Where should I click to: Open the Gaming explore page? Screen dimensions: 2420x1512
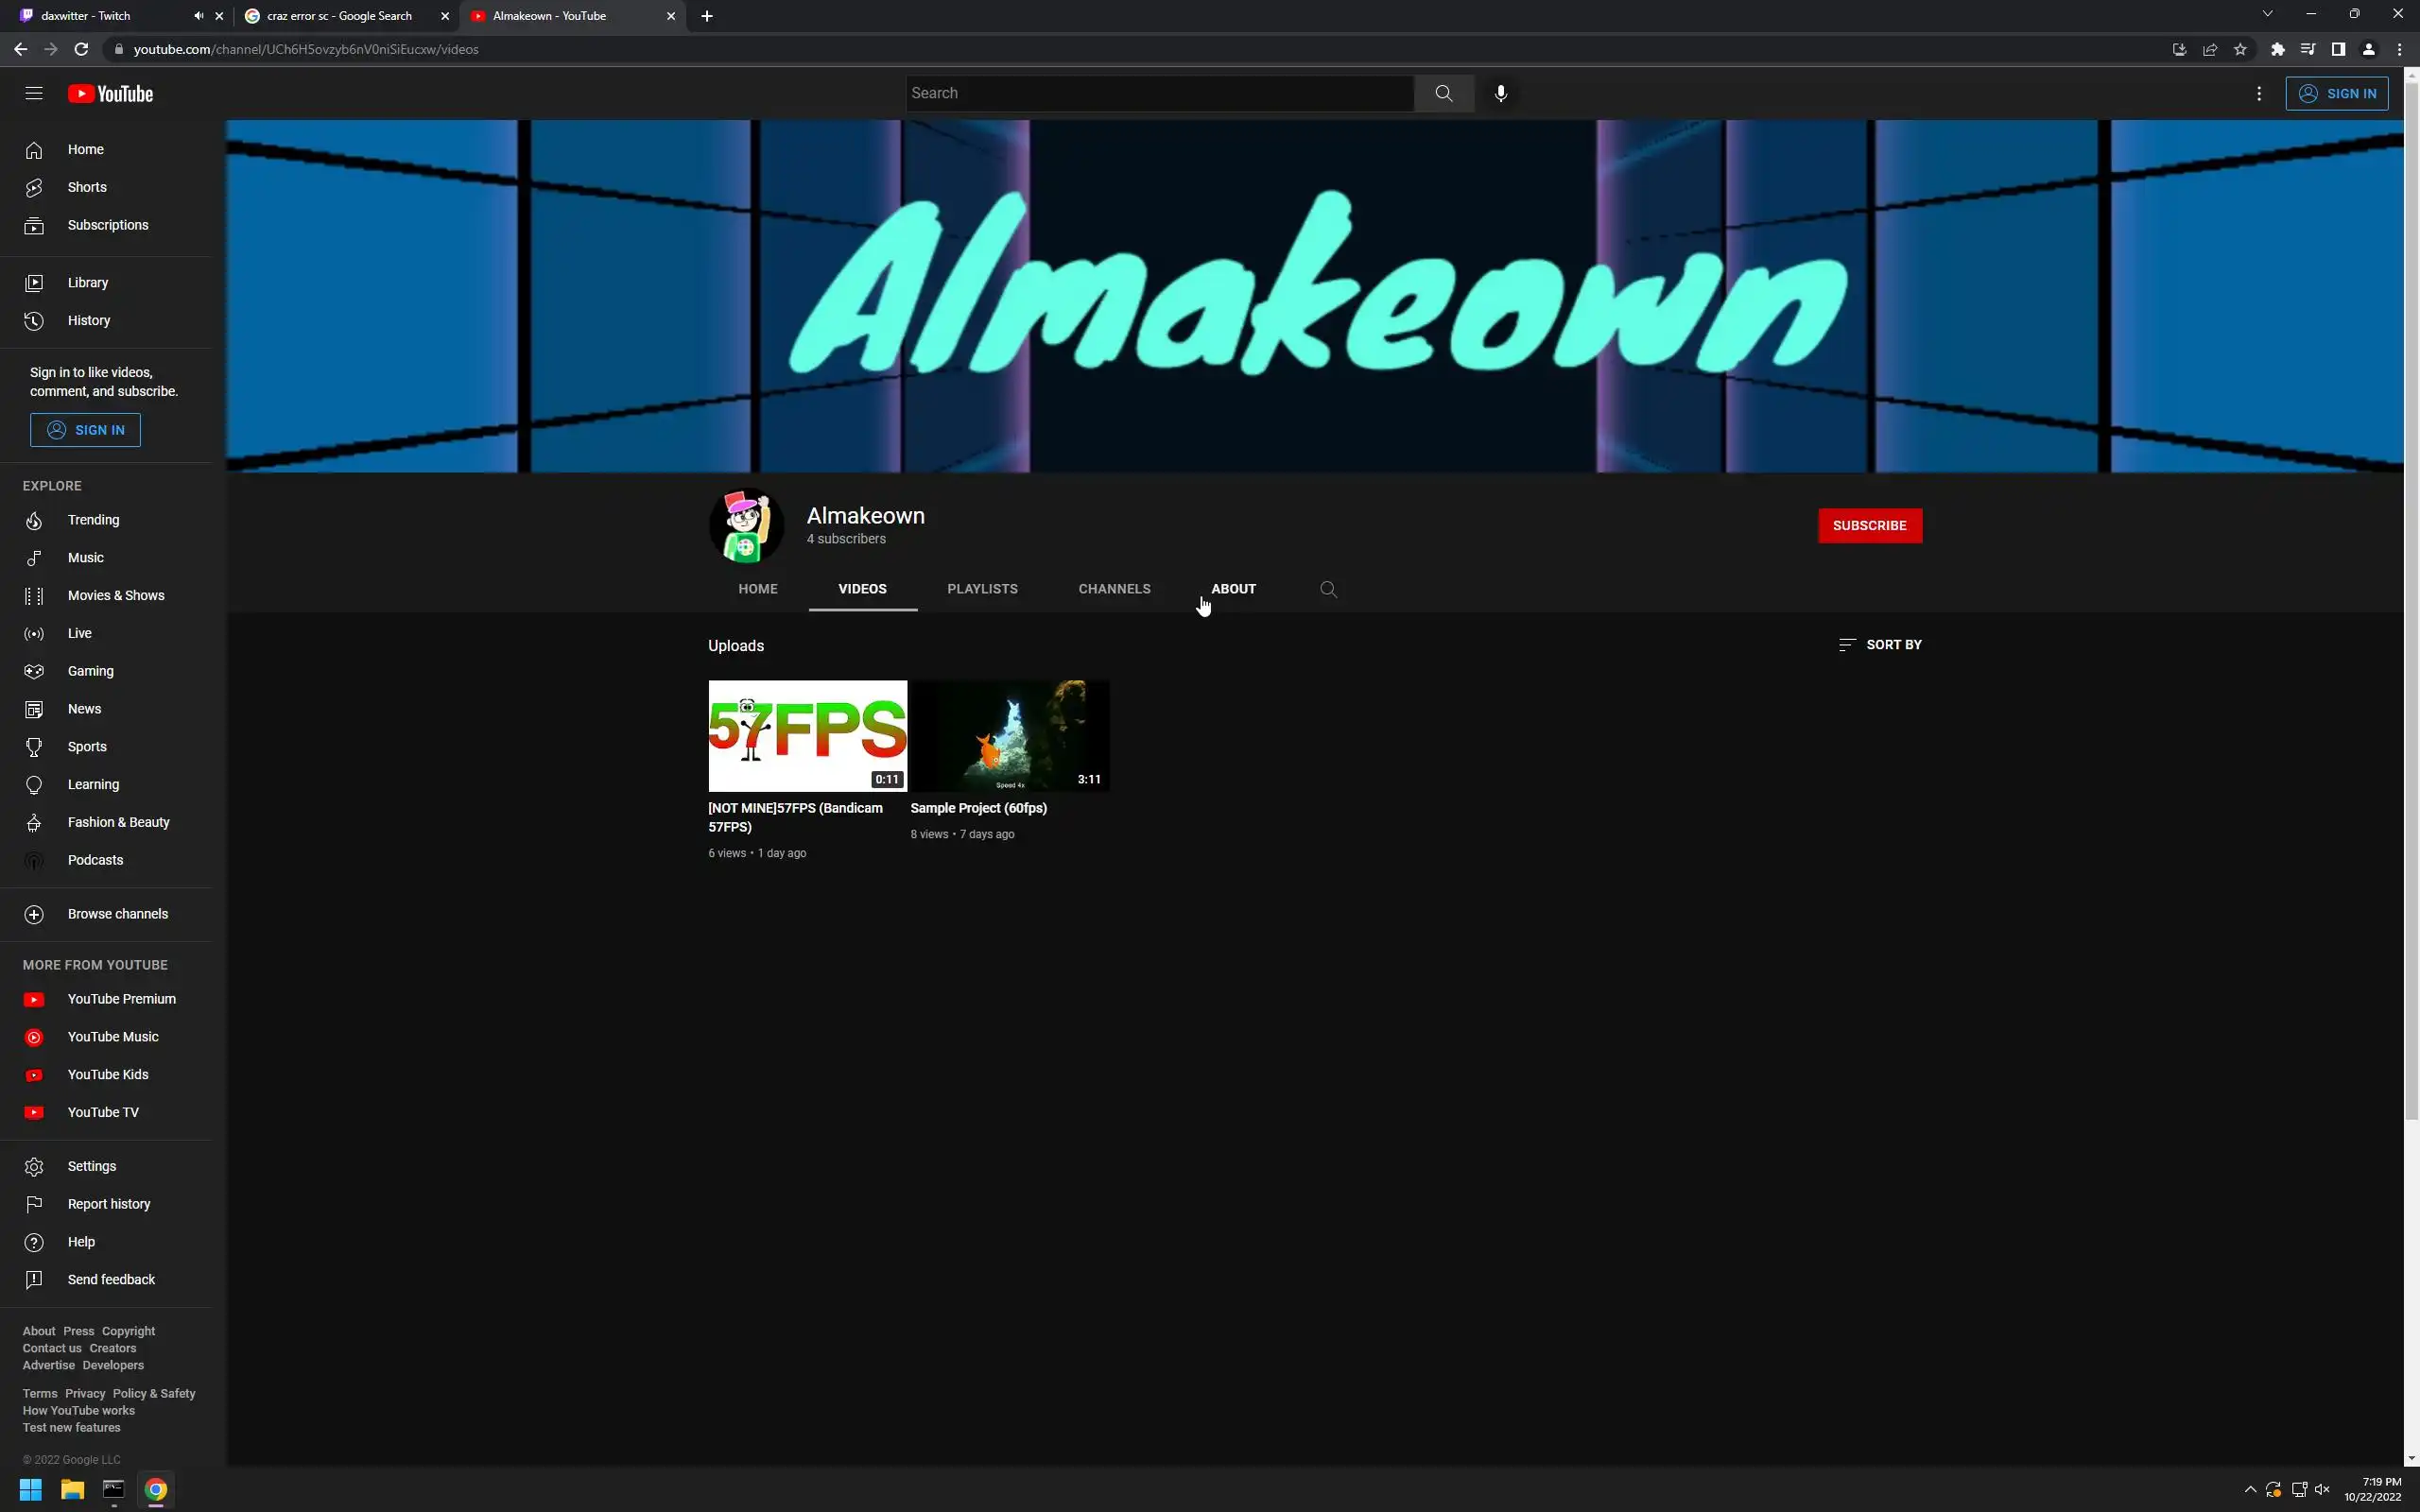click(90, 671)
